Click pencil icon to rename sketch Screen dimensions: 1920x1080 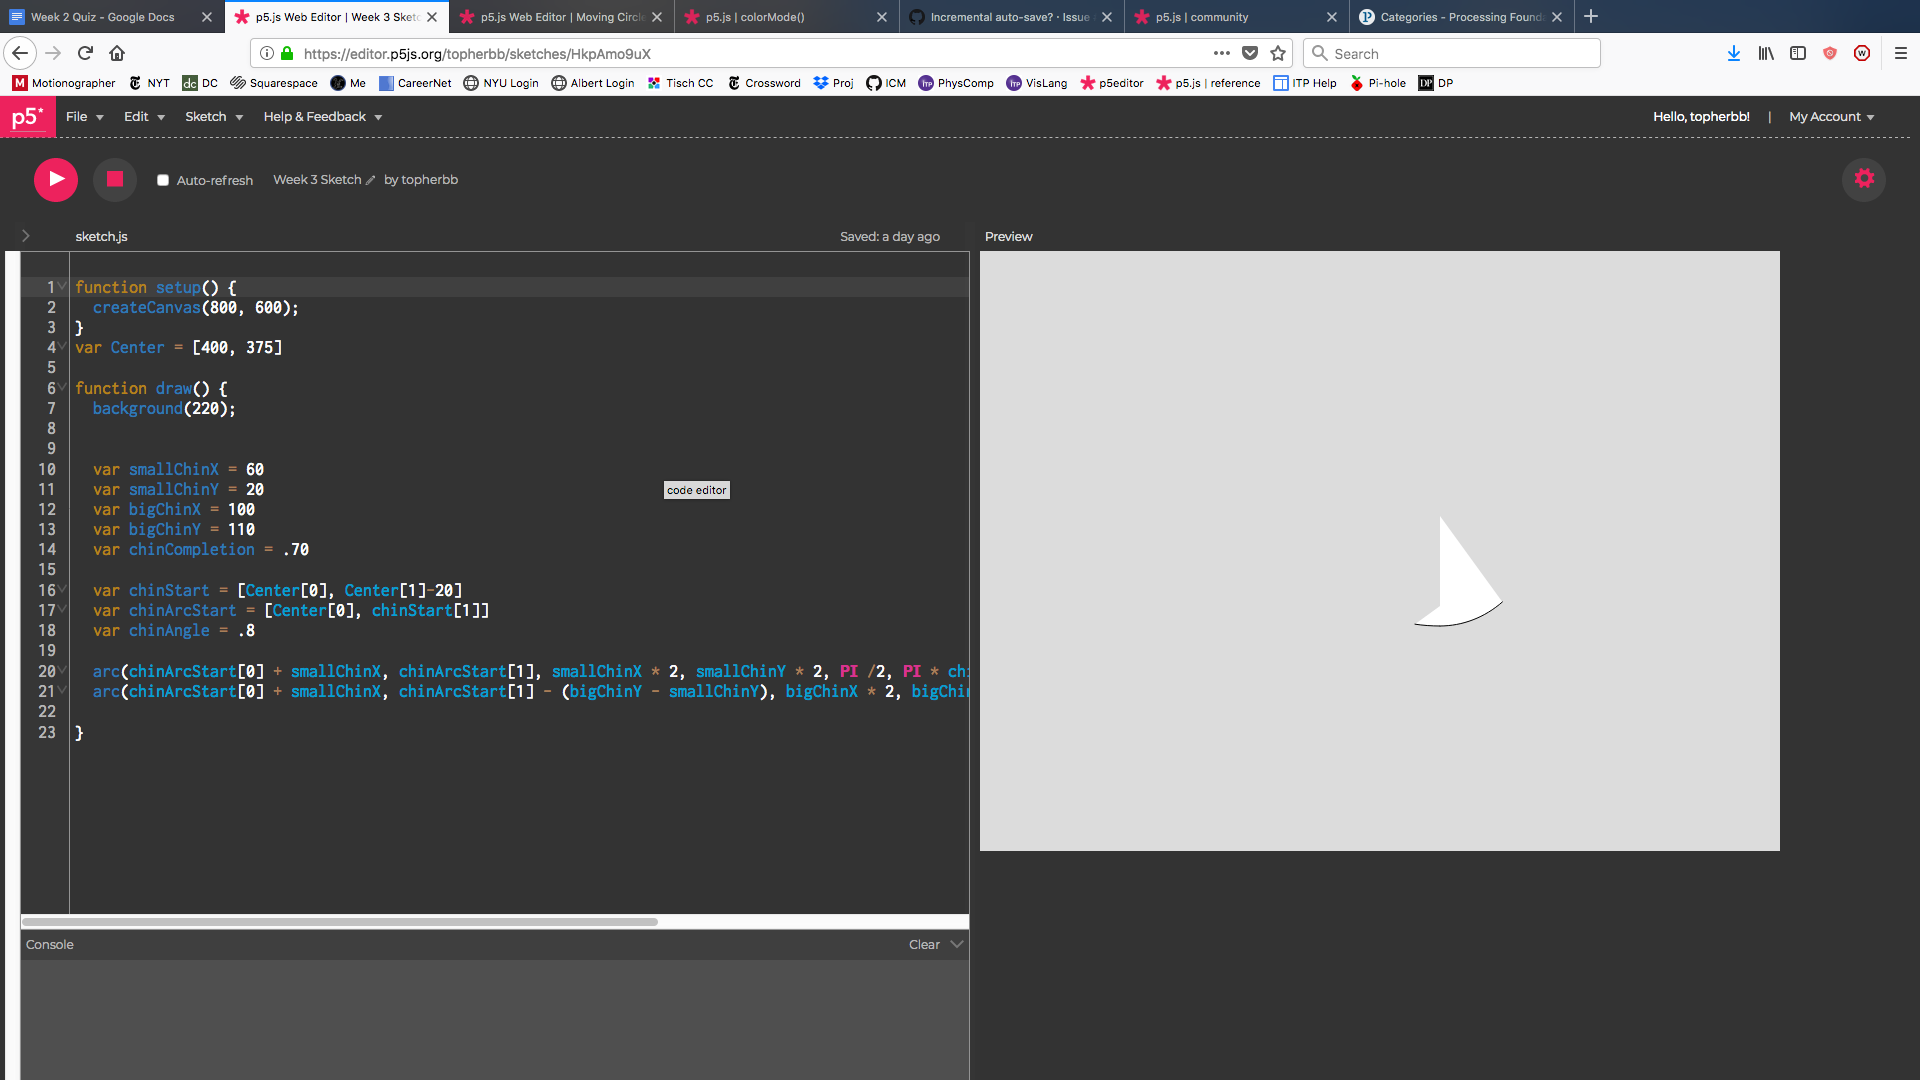tap(371, 181)
